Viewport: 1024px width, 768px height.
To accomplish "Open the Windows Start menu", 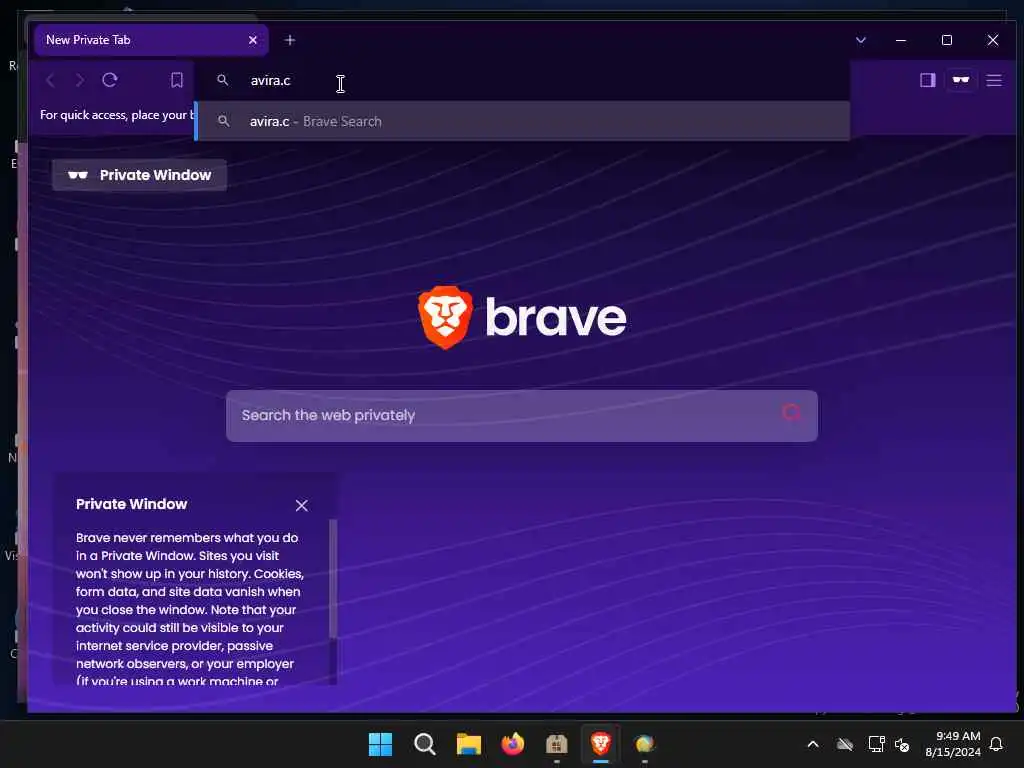I will pos(380,744).
